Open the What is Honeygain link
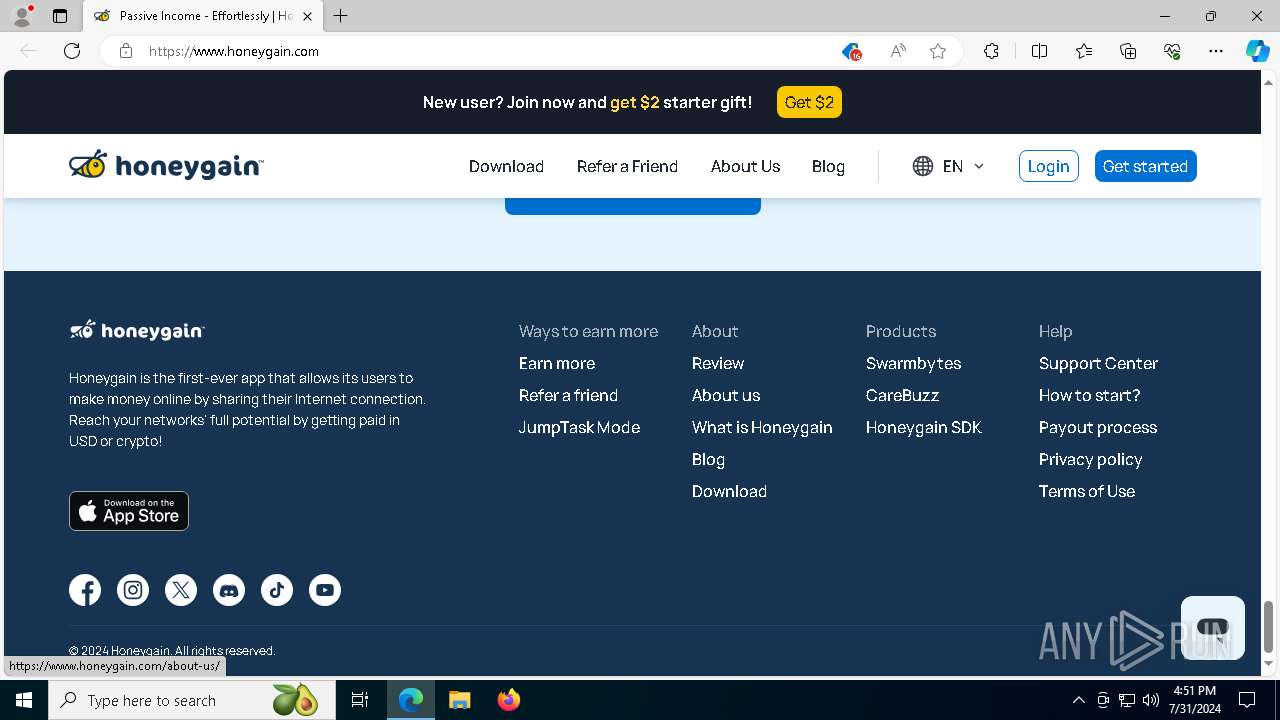This screenshot has width=1280, height=720. [762, 427]
